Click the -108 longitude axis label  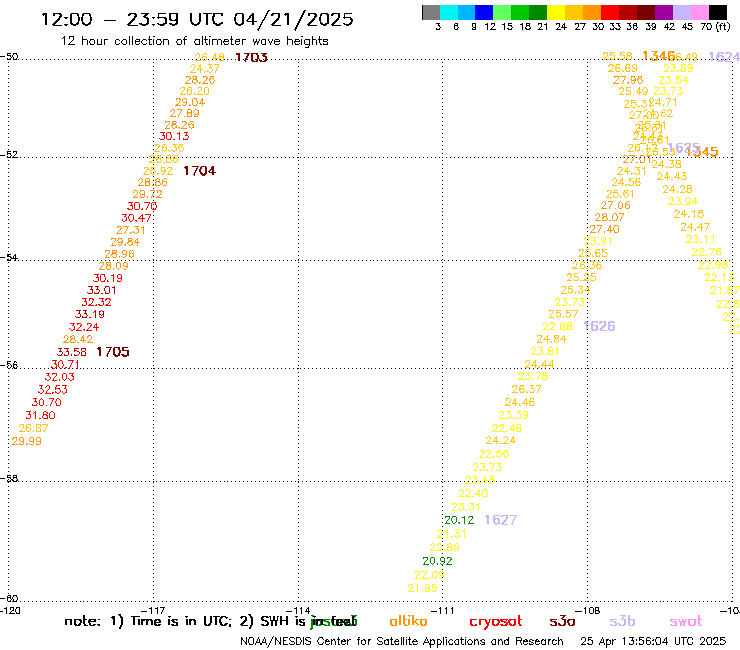[x=588, y=611]
